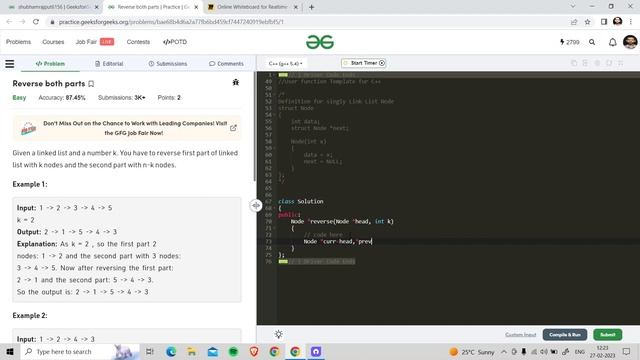Open the Job Fair banner external link

click(233, 128)
